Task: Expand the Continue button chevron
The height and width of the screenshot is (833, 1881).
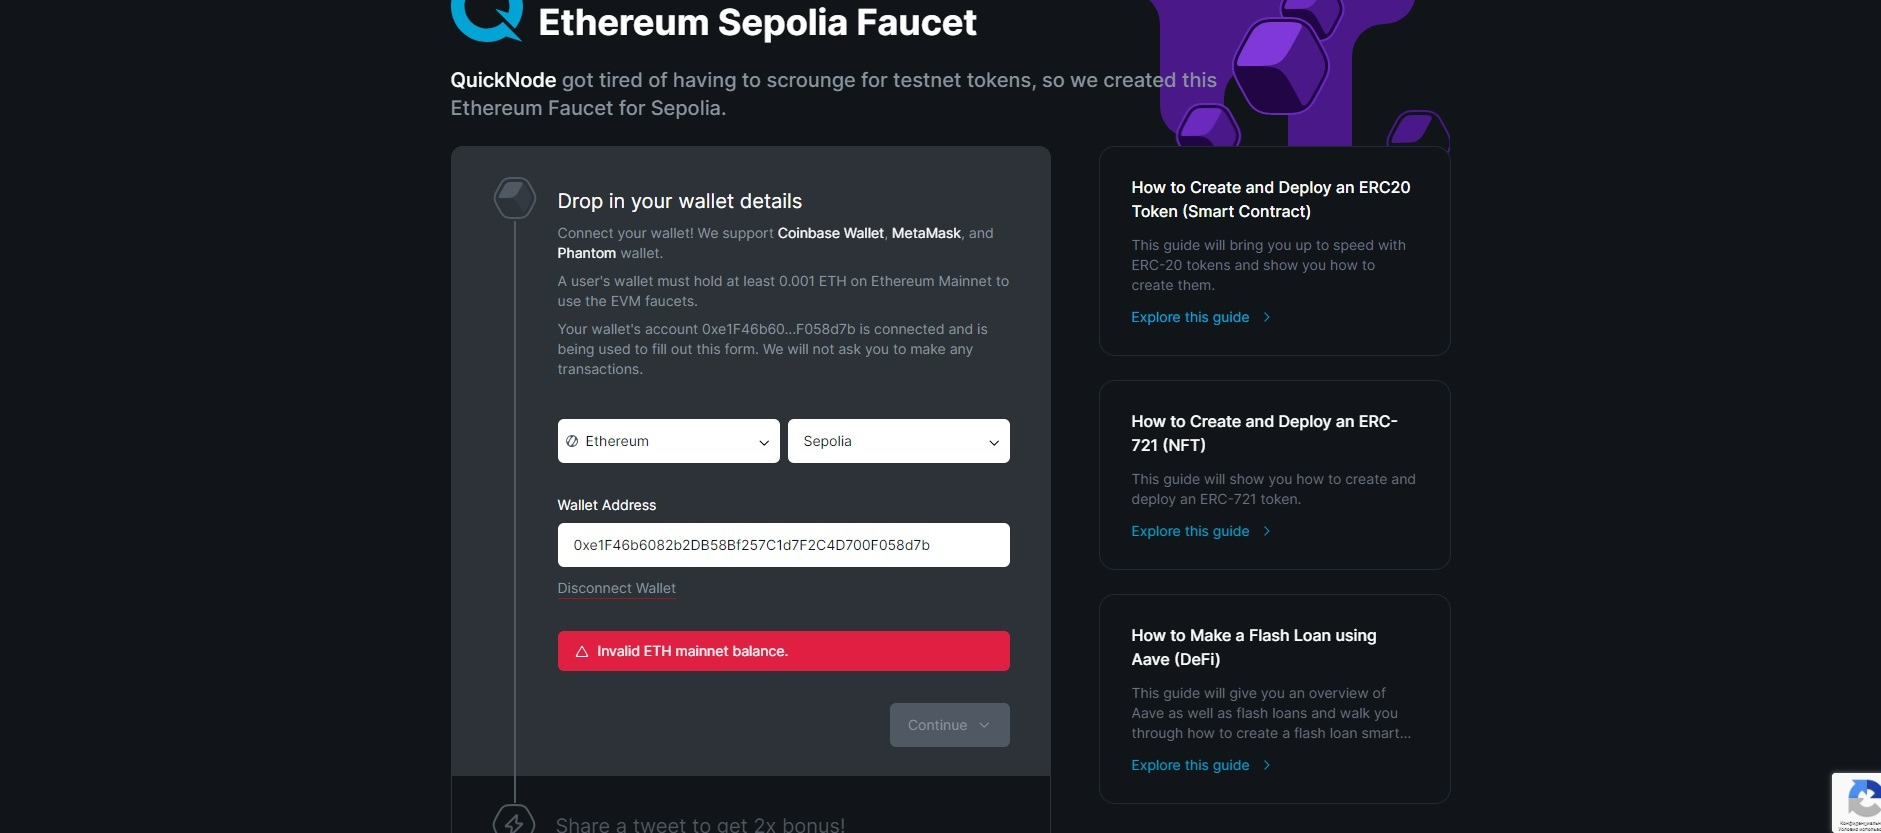Action: point(984,725)
